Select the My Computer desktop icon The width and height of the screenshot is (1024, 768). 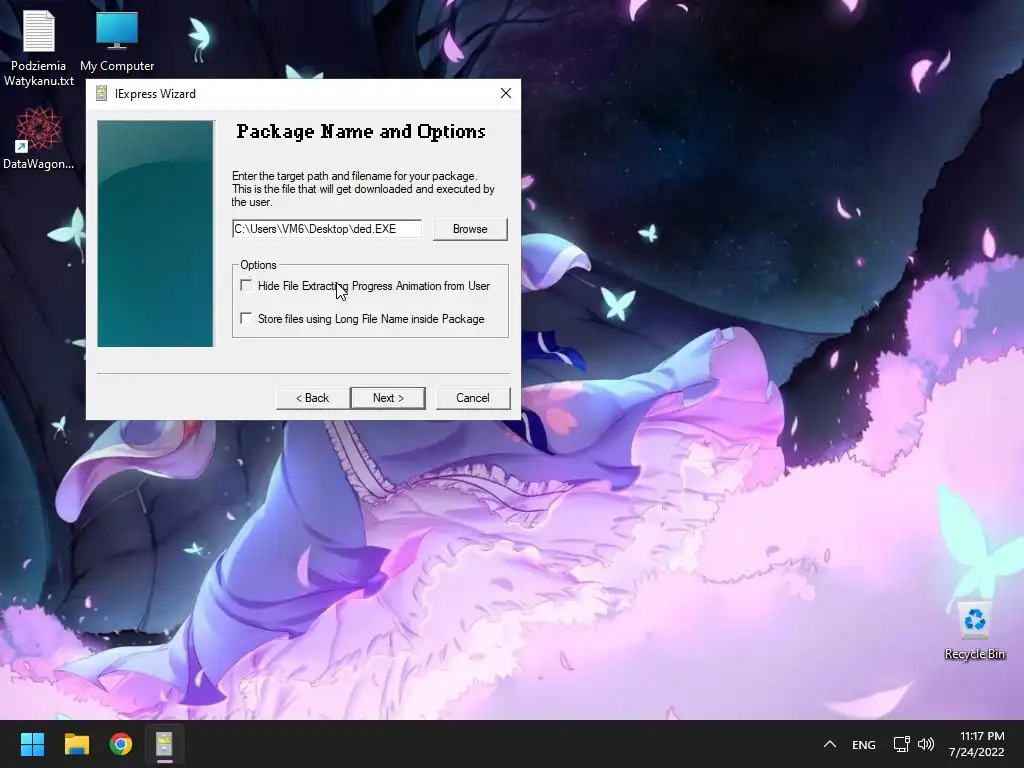pyautogui.click(x=117, y=42)
